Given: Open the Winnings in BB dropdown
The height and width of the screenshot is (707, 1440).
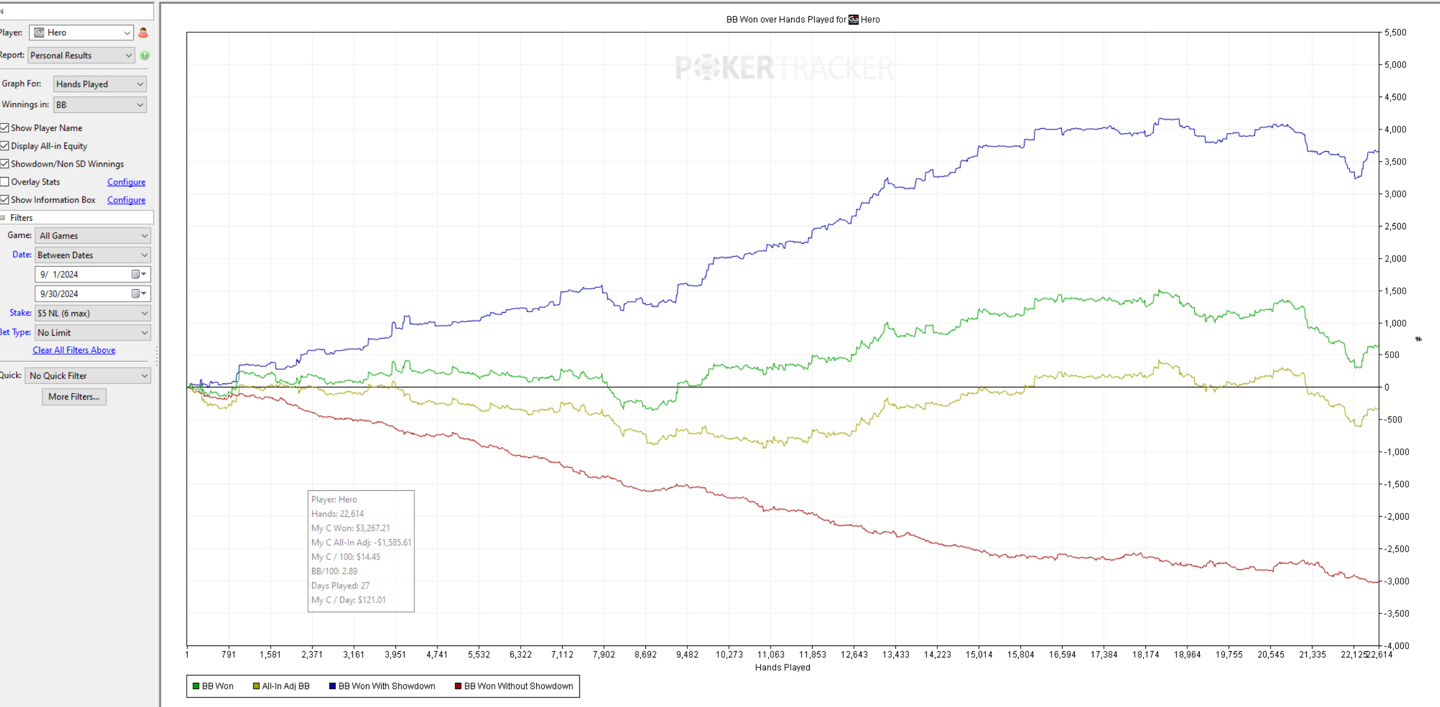Looking at the screenshot, I should 99,105.
